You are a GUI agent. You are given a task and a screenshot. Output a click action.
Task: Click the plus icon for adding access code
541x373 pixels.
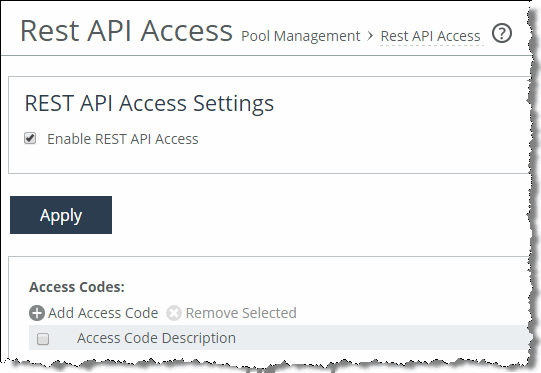tap(37, 313)
